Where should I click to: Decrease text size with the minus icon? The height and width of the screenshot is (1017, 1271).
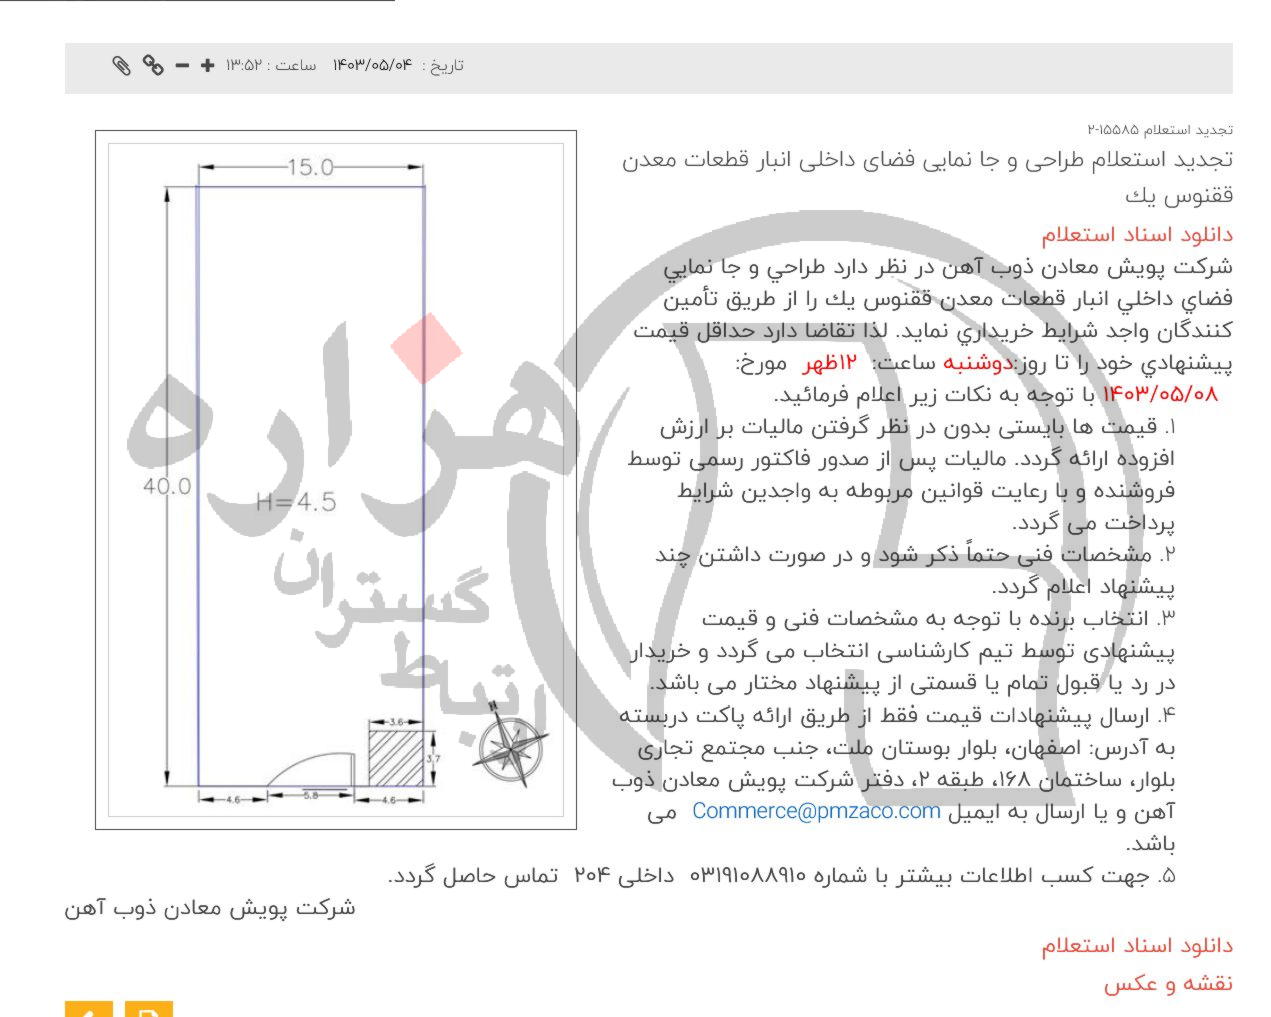coord(181,65)
